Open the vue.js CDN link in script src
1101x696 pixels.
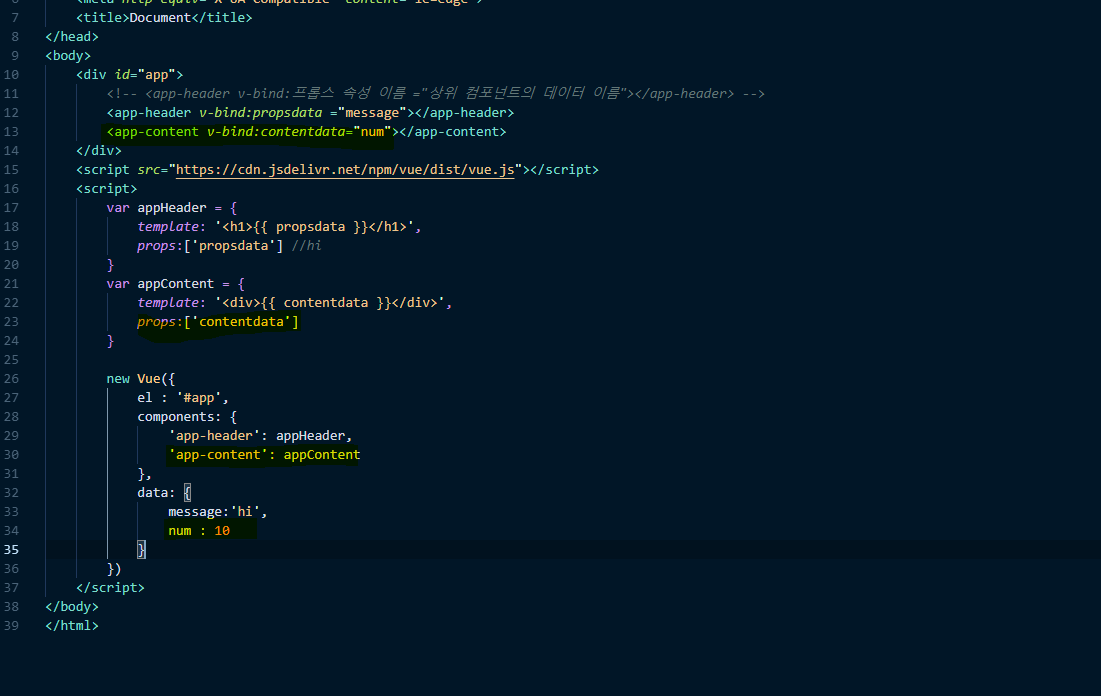point(345,170)
